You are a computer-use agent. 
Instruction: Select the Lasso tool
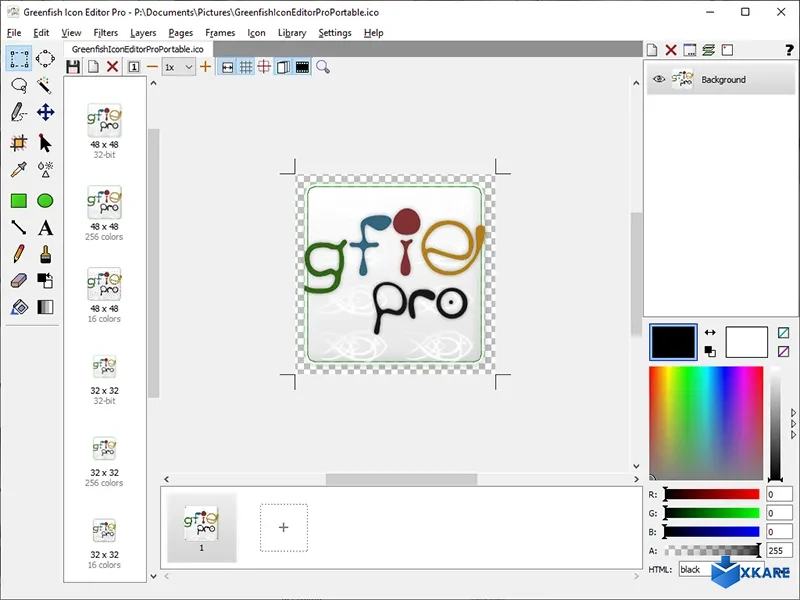point(19,85)
